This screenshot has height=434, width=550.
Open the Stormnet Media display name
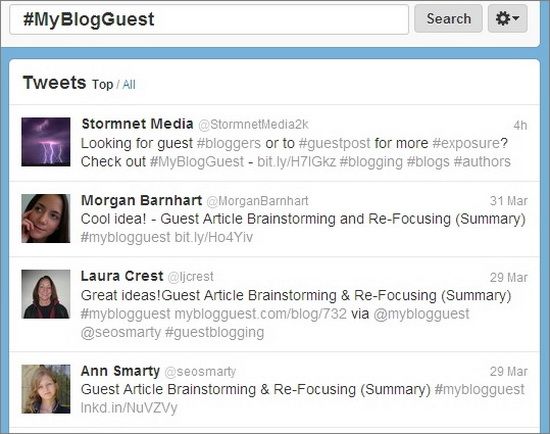click(137, 124)
